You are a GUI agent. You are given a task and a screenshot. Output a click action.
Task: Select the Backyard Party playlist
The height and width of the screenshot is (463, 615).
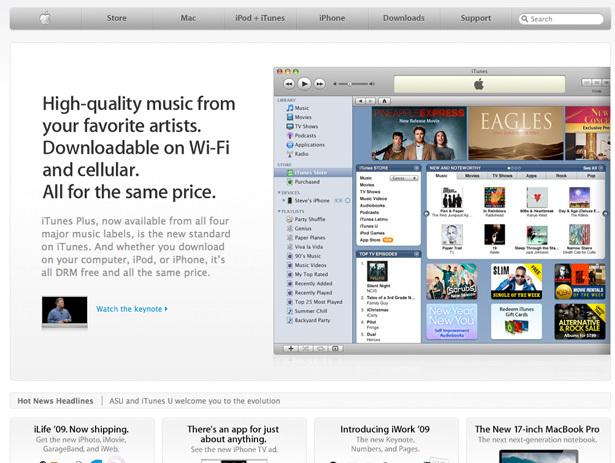(x=308, y=320)
